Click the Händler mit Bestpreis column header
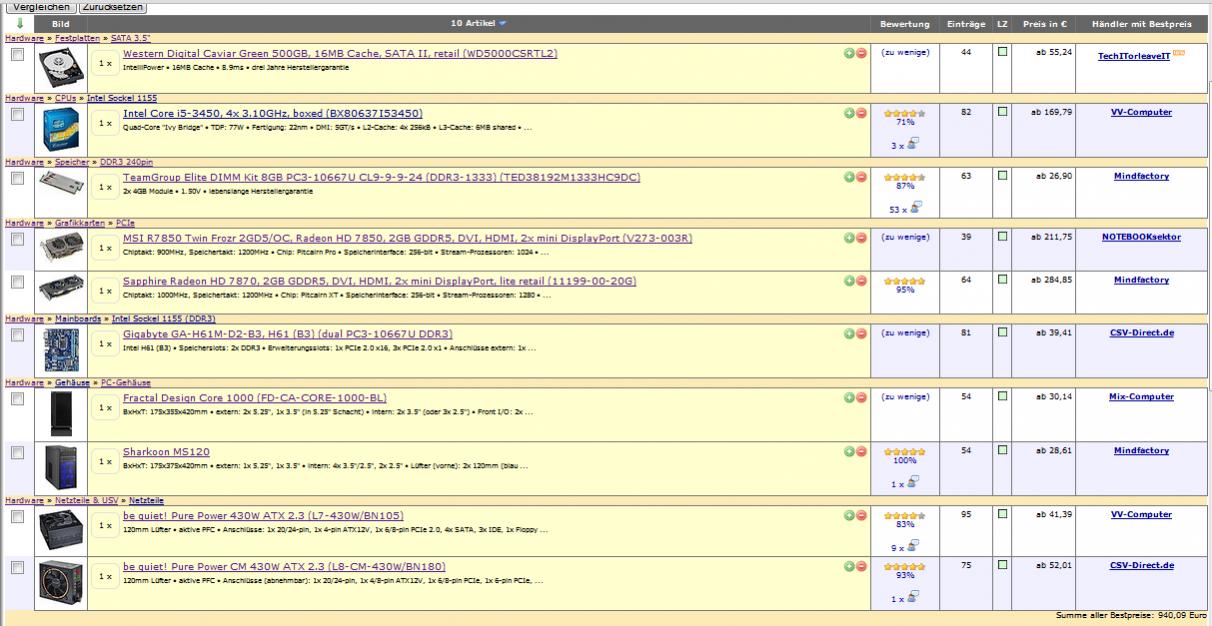The image size is (1212, 626). [x=1141, y=23]
